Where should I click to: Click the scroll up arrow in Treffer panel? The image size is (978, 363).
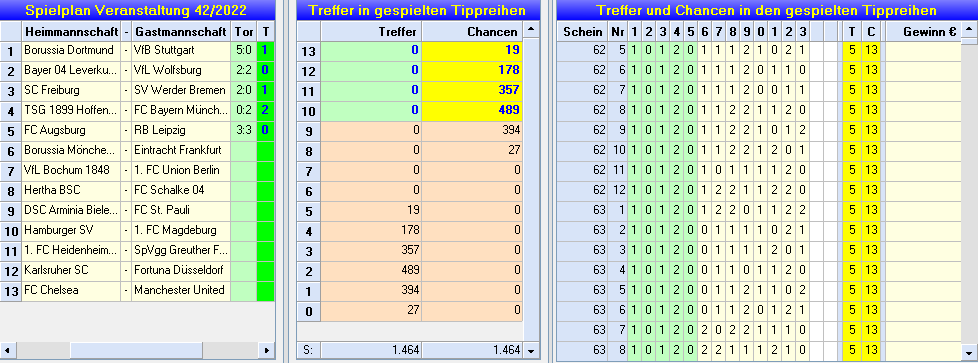tap(530, 29)
